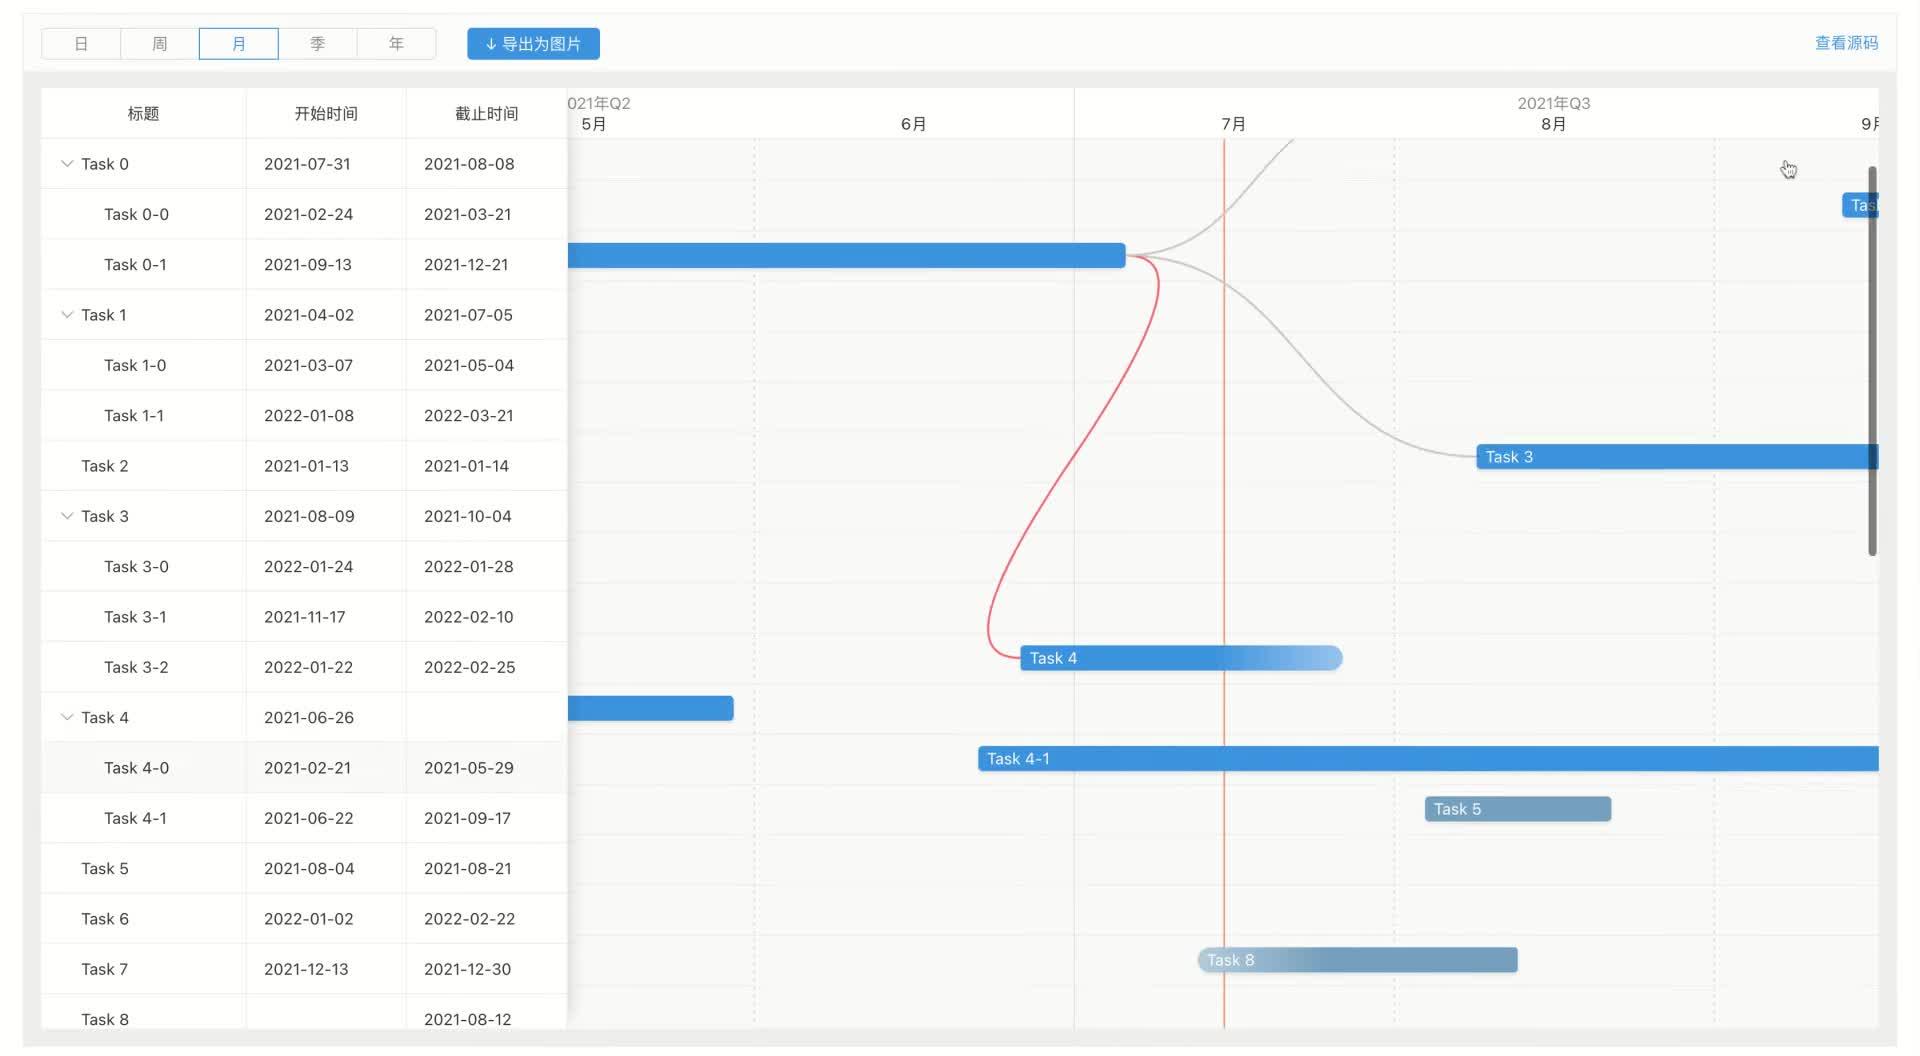Select the 年 (year) view
This screenshot has height=1056, width=1920.
[396, 43]
